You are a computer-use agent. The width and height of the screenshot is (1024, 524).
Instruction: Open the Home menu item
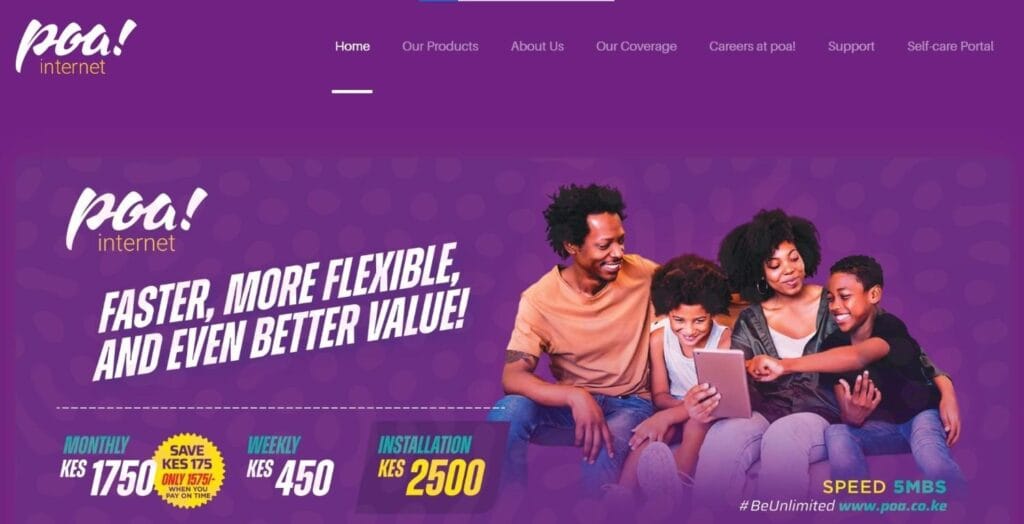(x=353, y=46)
